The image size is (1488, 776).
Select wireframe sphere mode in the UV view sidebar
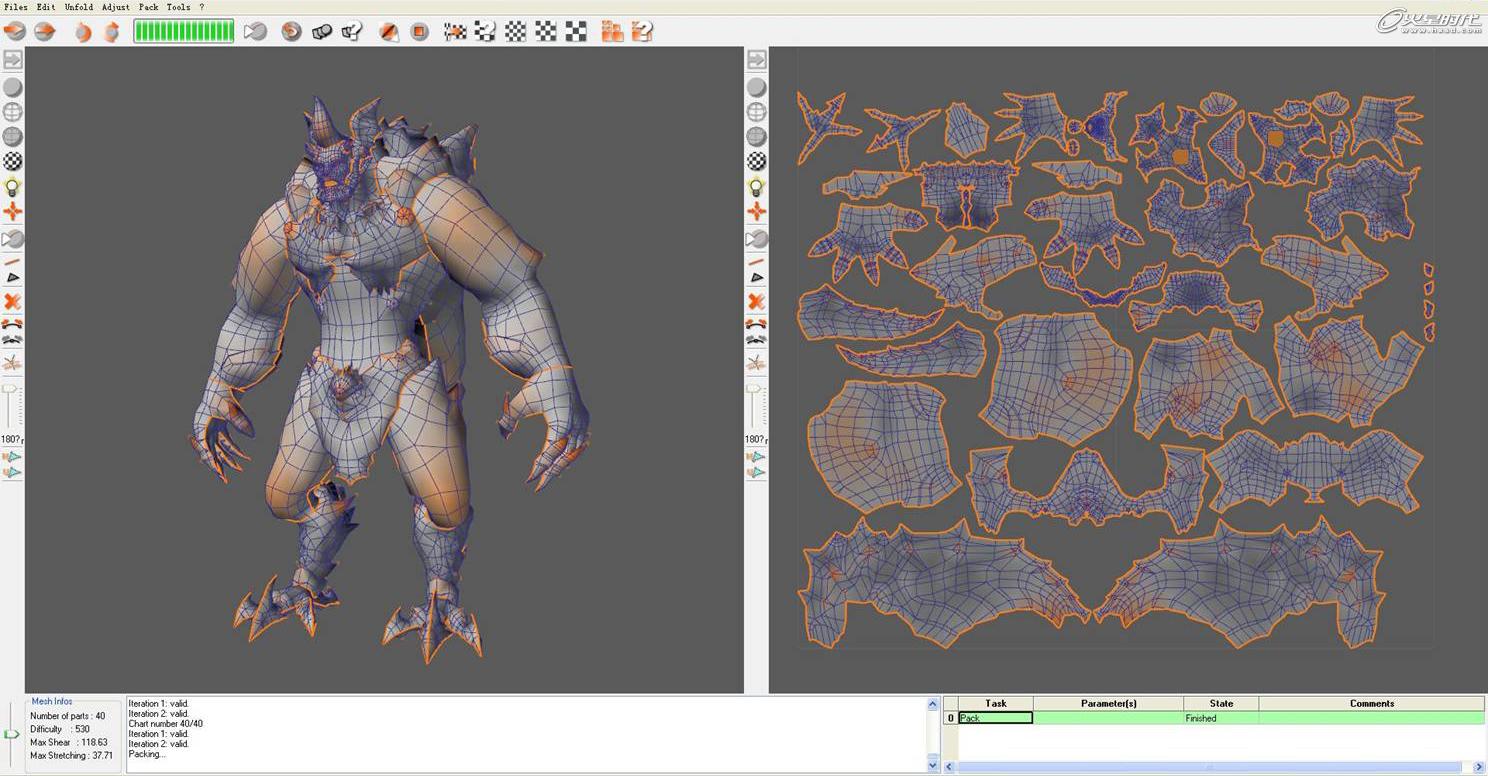click(x=757, y=112)
